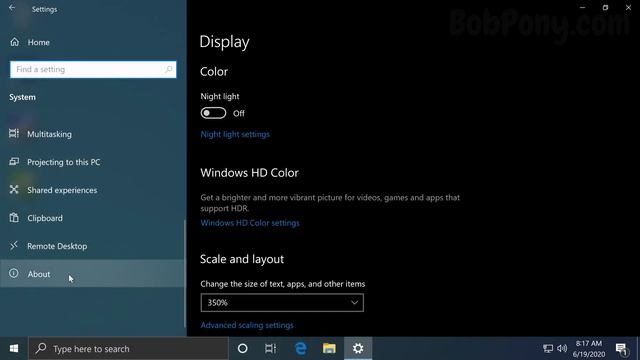
Task: Turn on the Night light toggle
Action: tap(213, 113)
